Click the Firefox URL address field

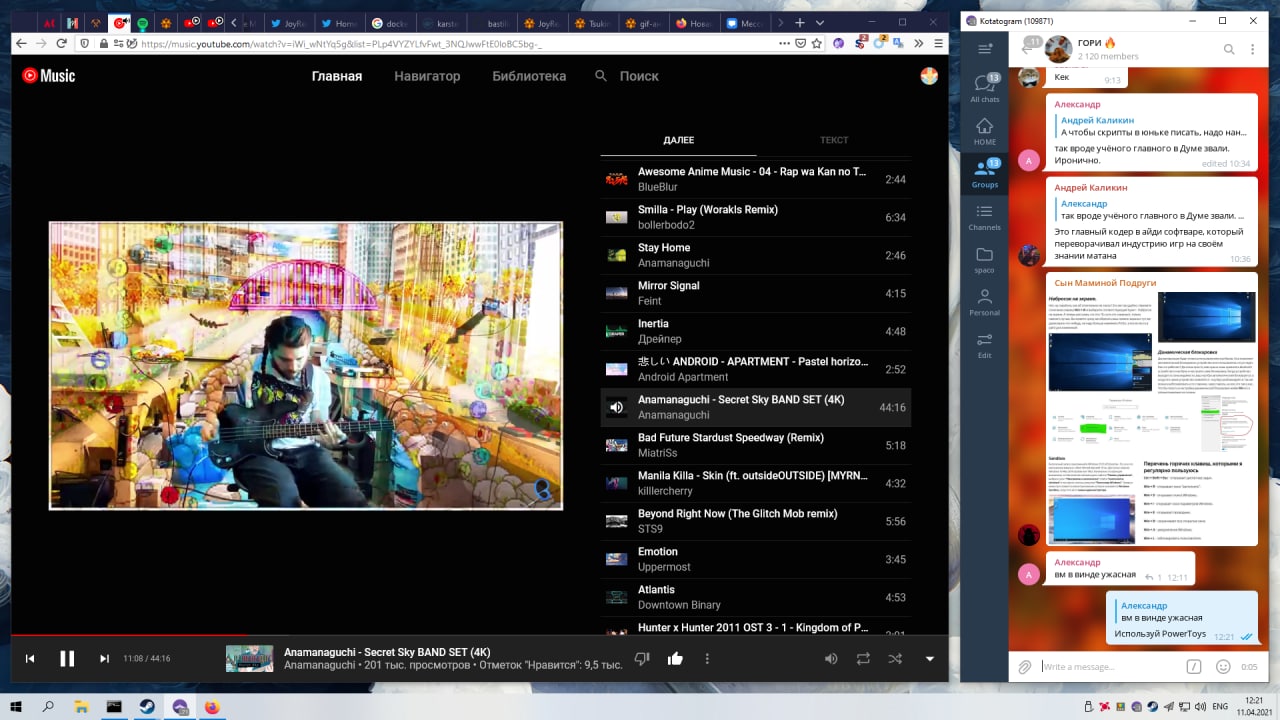[x=450, y=43]
